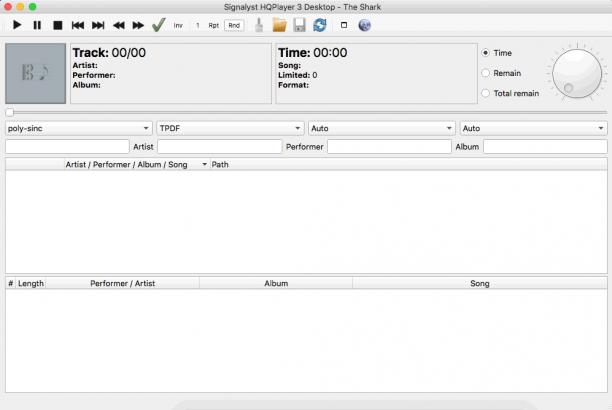Click the green checkmark icon
The image size is (612, 410).
(158, 25)
